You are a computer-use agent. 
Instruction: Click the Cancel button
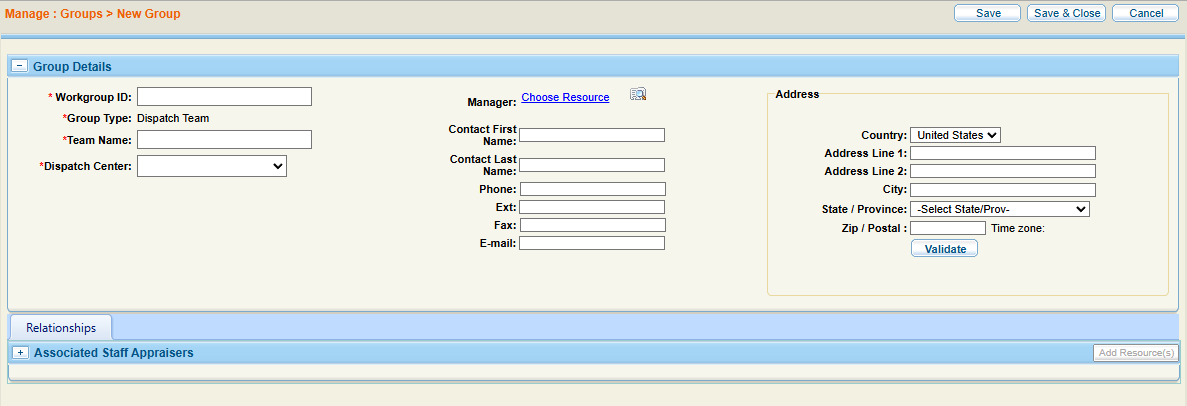coord(1145,13)
